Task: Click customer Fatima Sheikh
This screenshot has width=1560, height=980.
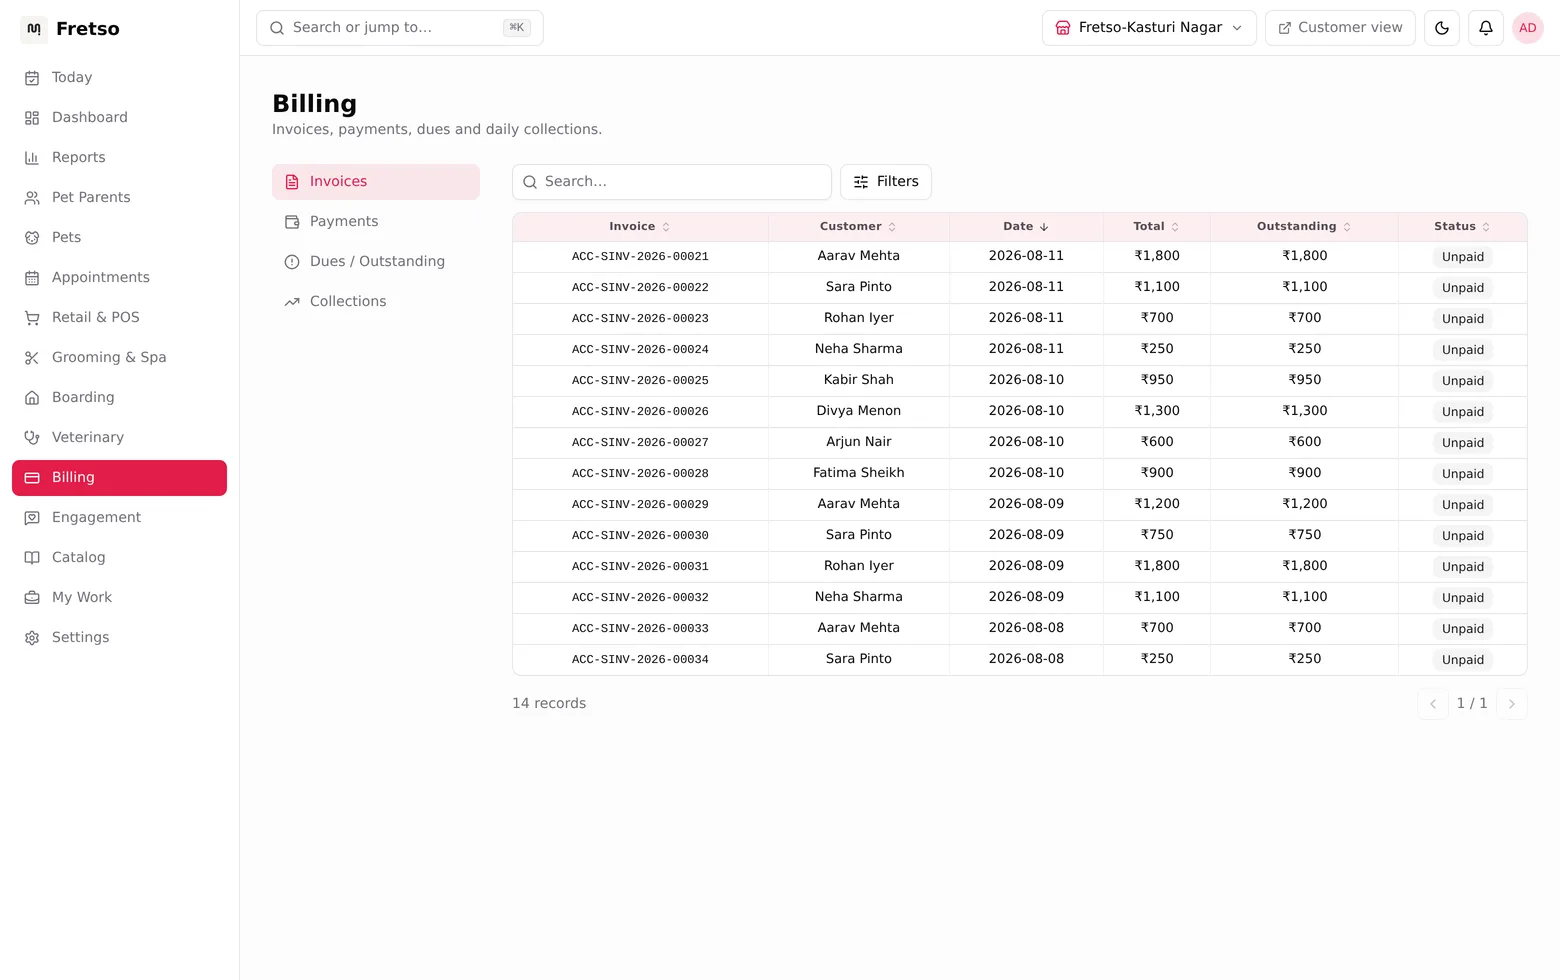Action: 859,473
